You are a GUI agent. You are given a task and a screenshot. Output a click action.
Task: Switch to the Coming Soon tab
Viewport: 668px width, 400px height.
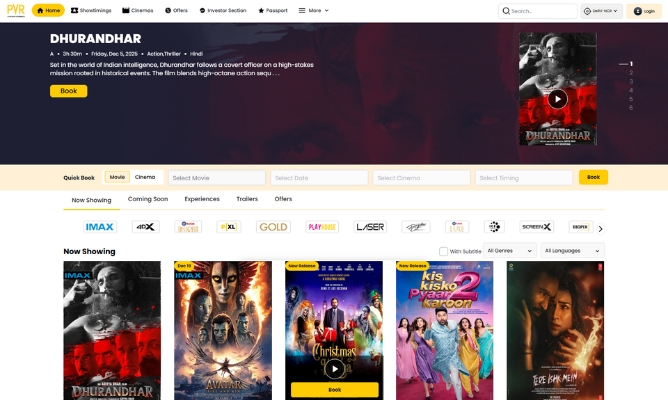click(147, 199)
